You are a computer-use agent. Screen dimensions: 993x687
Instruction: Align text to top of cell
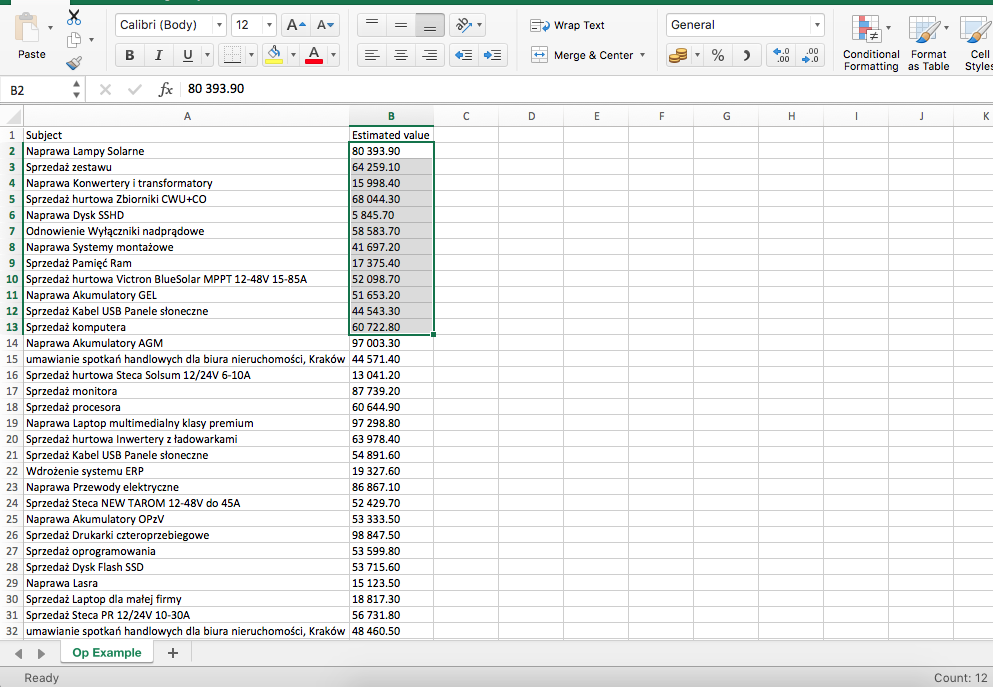pyautogui.click(x=372, y=25)
